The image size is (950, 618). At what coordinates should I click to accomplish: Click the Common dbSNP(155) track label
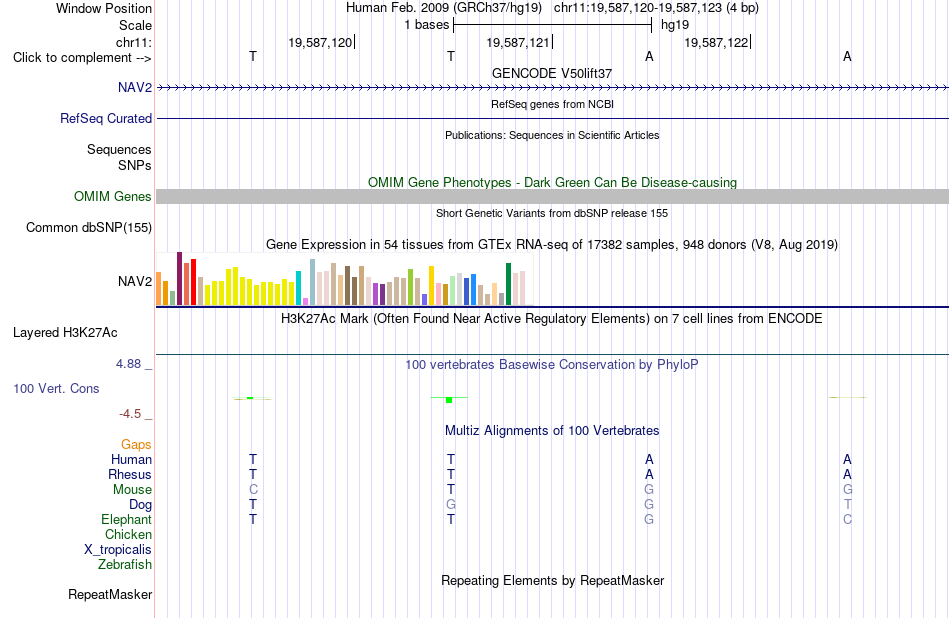88,227
